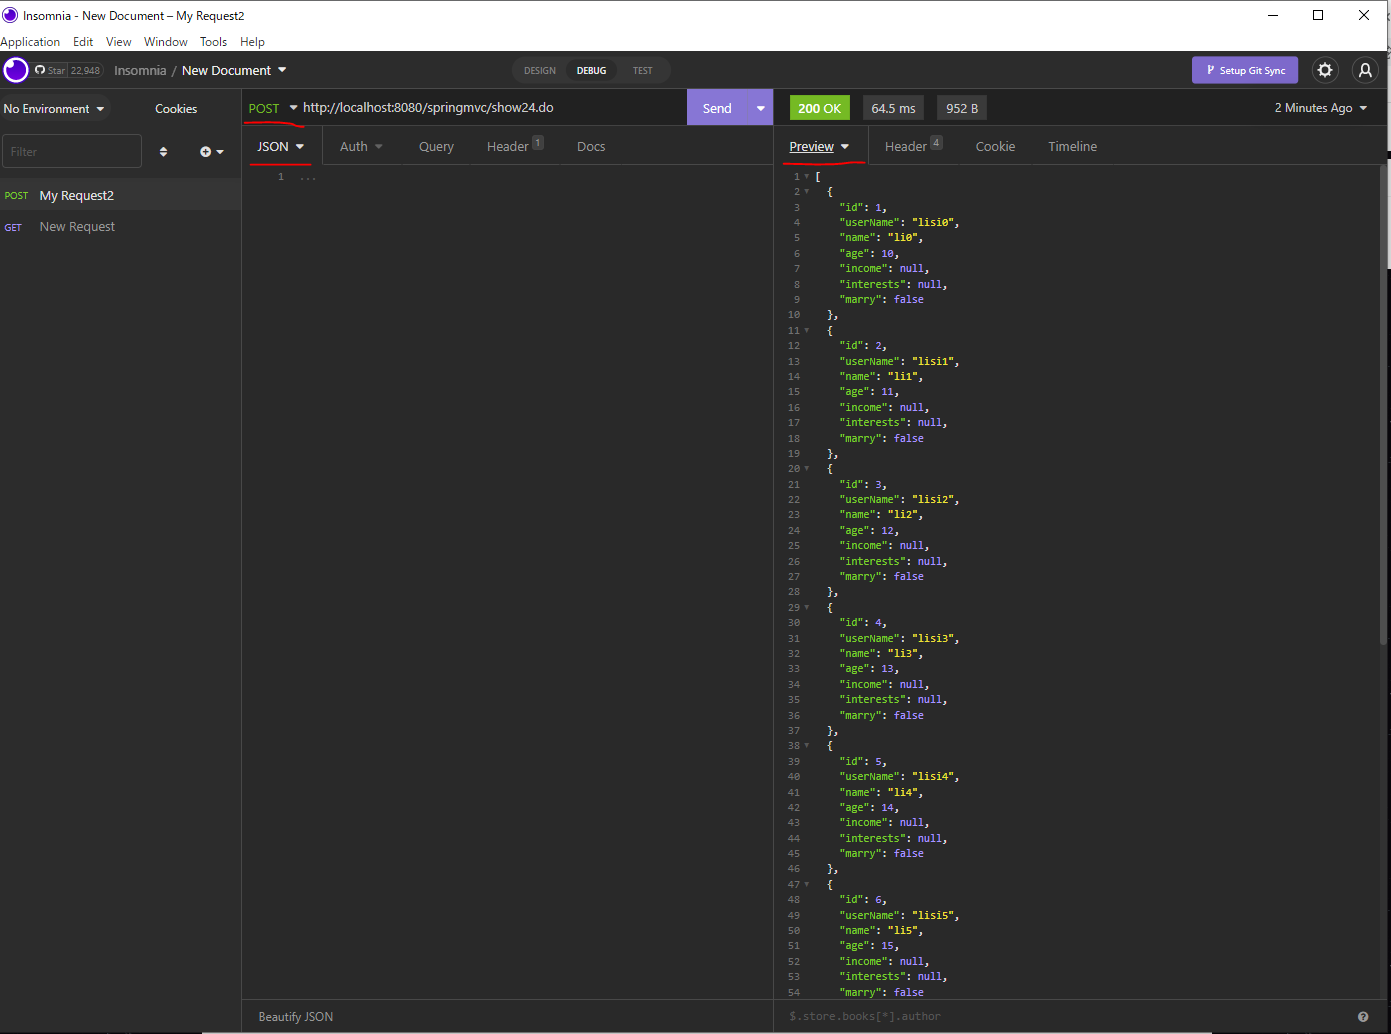Screen dimensions: 1391x1034
Task: Switch to the Debug view
Action: coord(591,71)
